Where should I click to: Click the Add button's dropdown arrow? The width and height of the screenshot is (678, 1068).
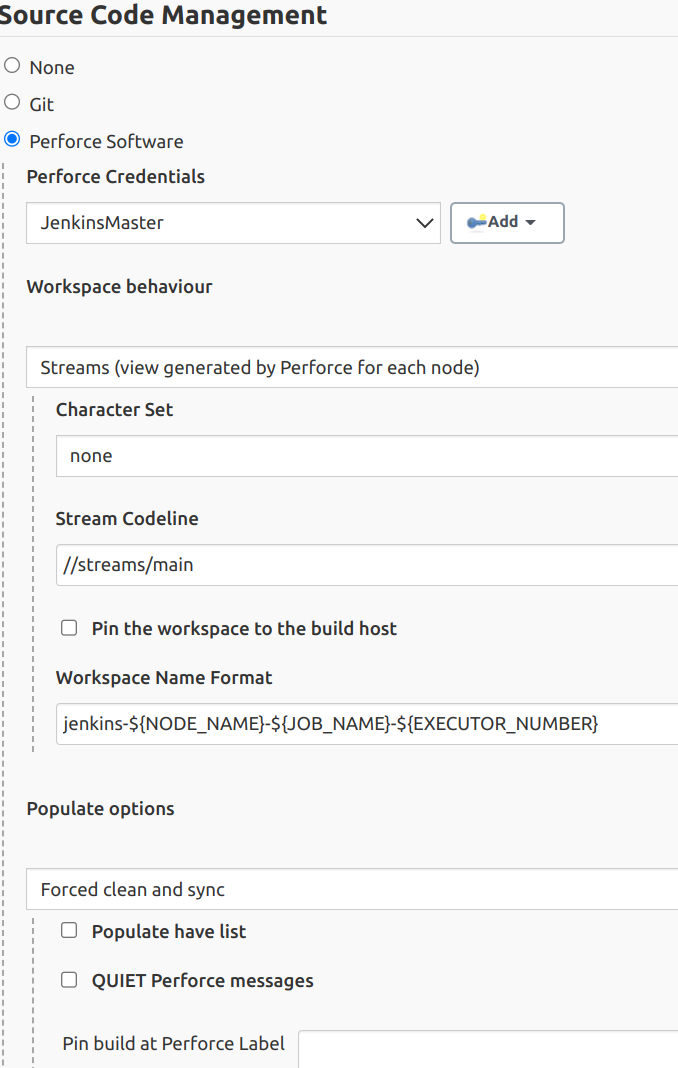click(x=531, y=223)
